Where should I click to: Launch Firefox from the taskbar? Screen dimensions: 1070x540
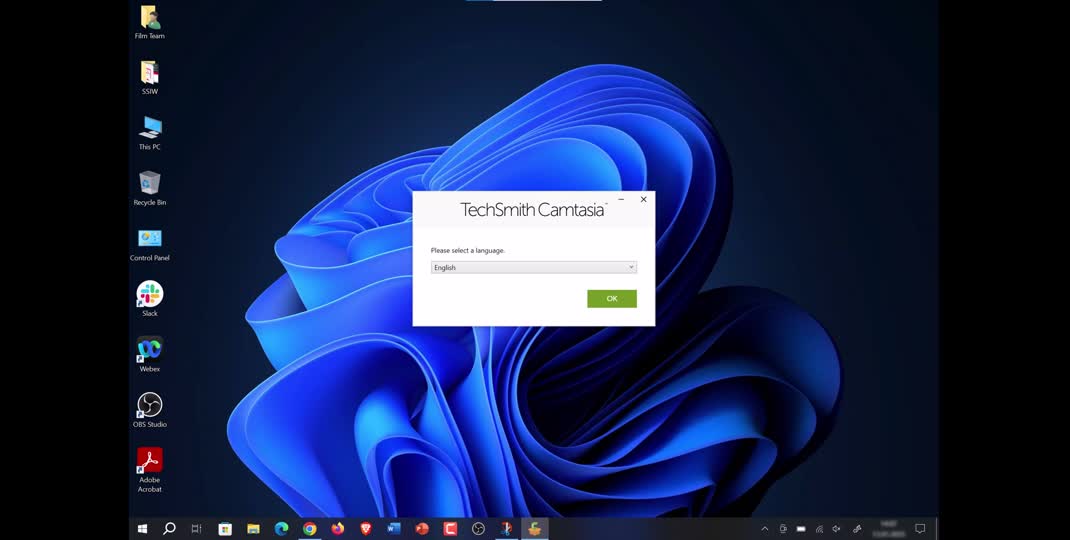tap(338, 528)
